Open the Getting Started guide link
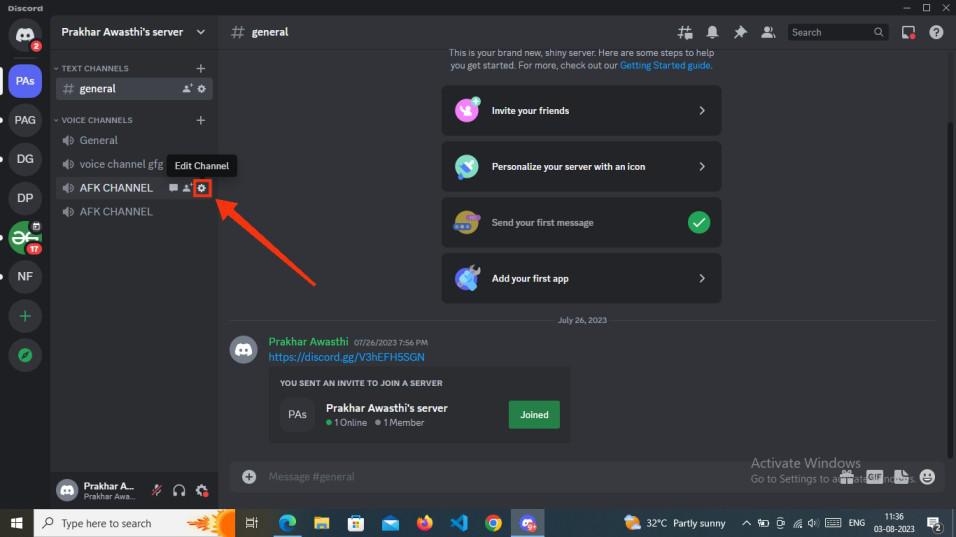The height and width of the screenshot is (537, 956). [665, 65]
